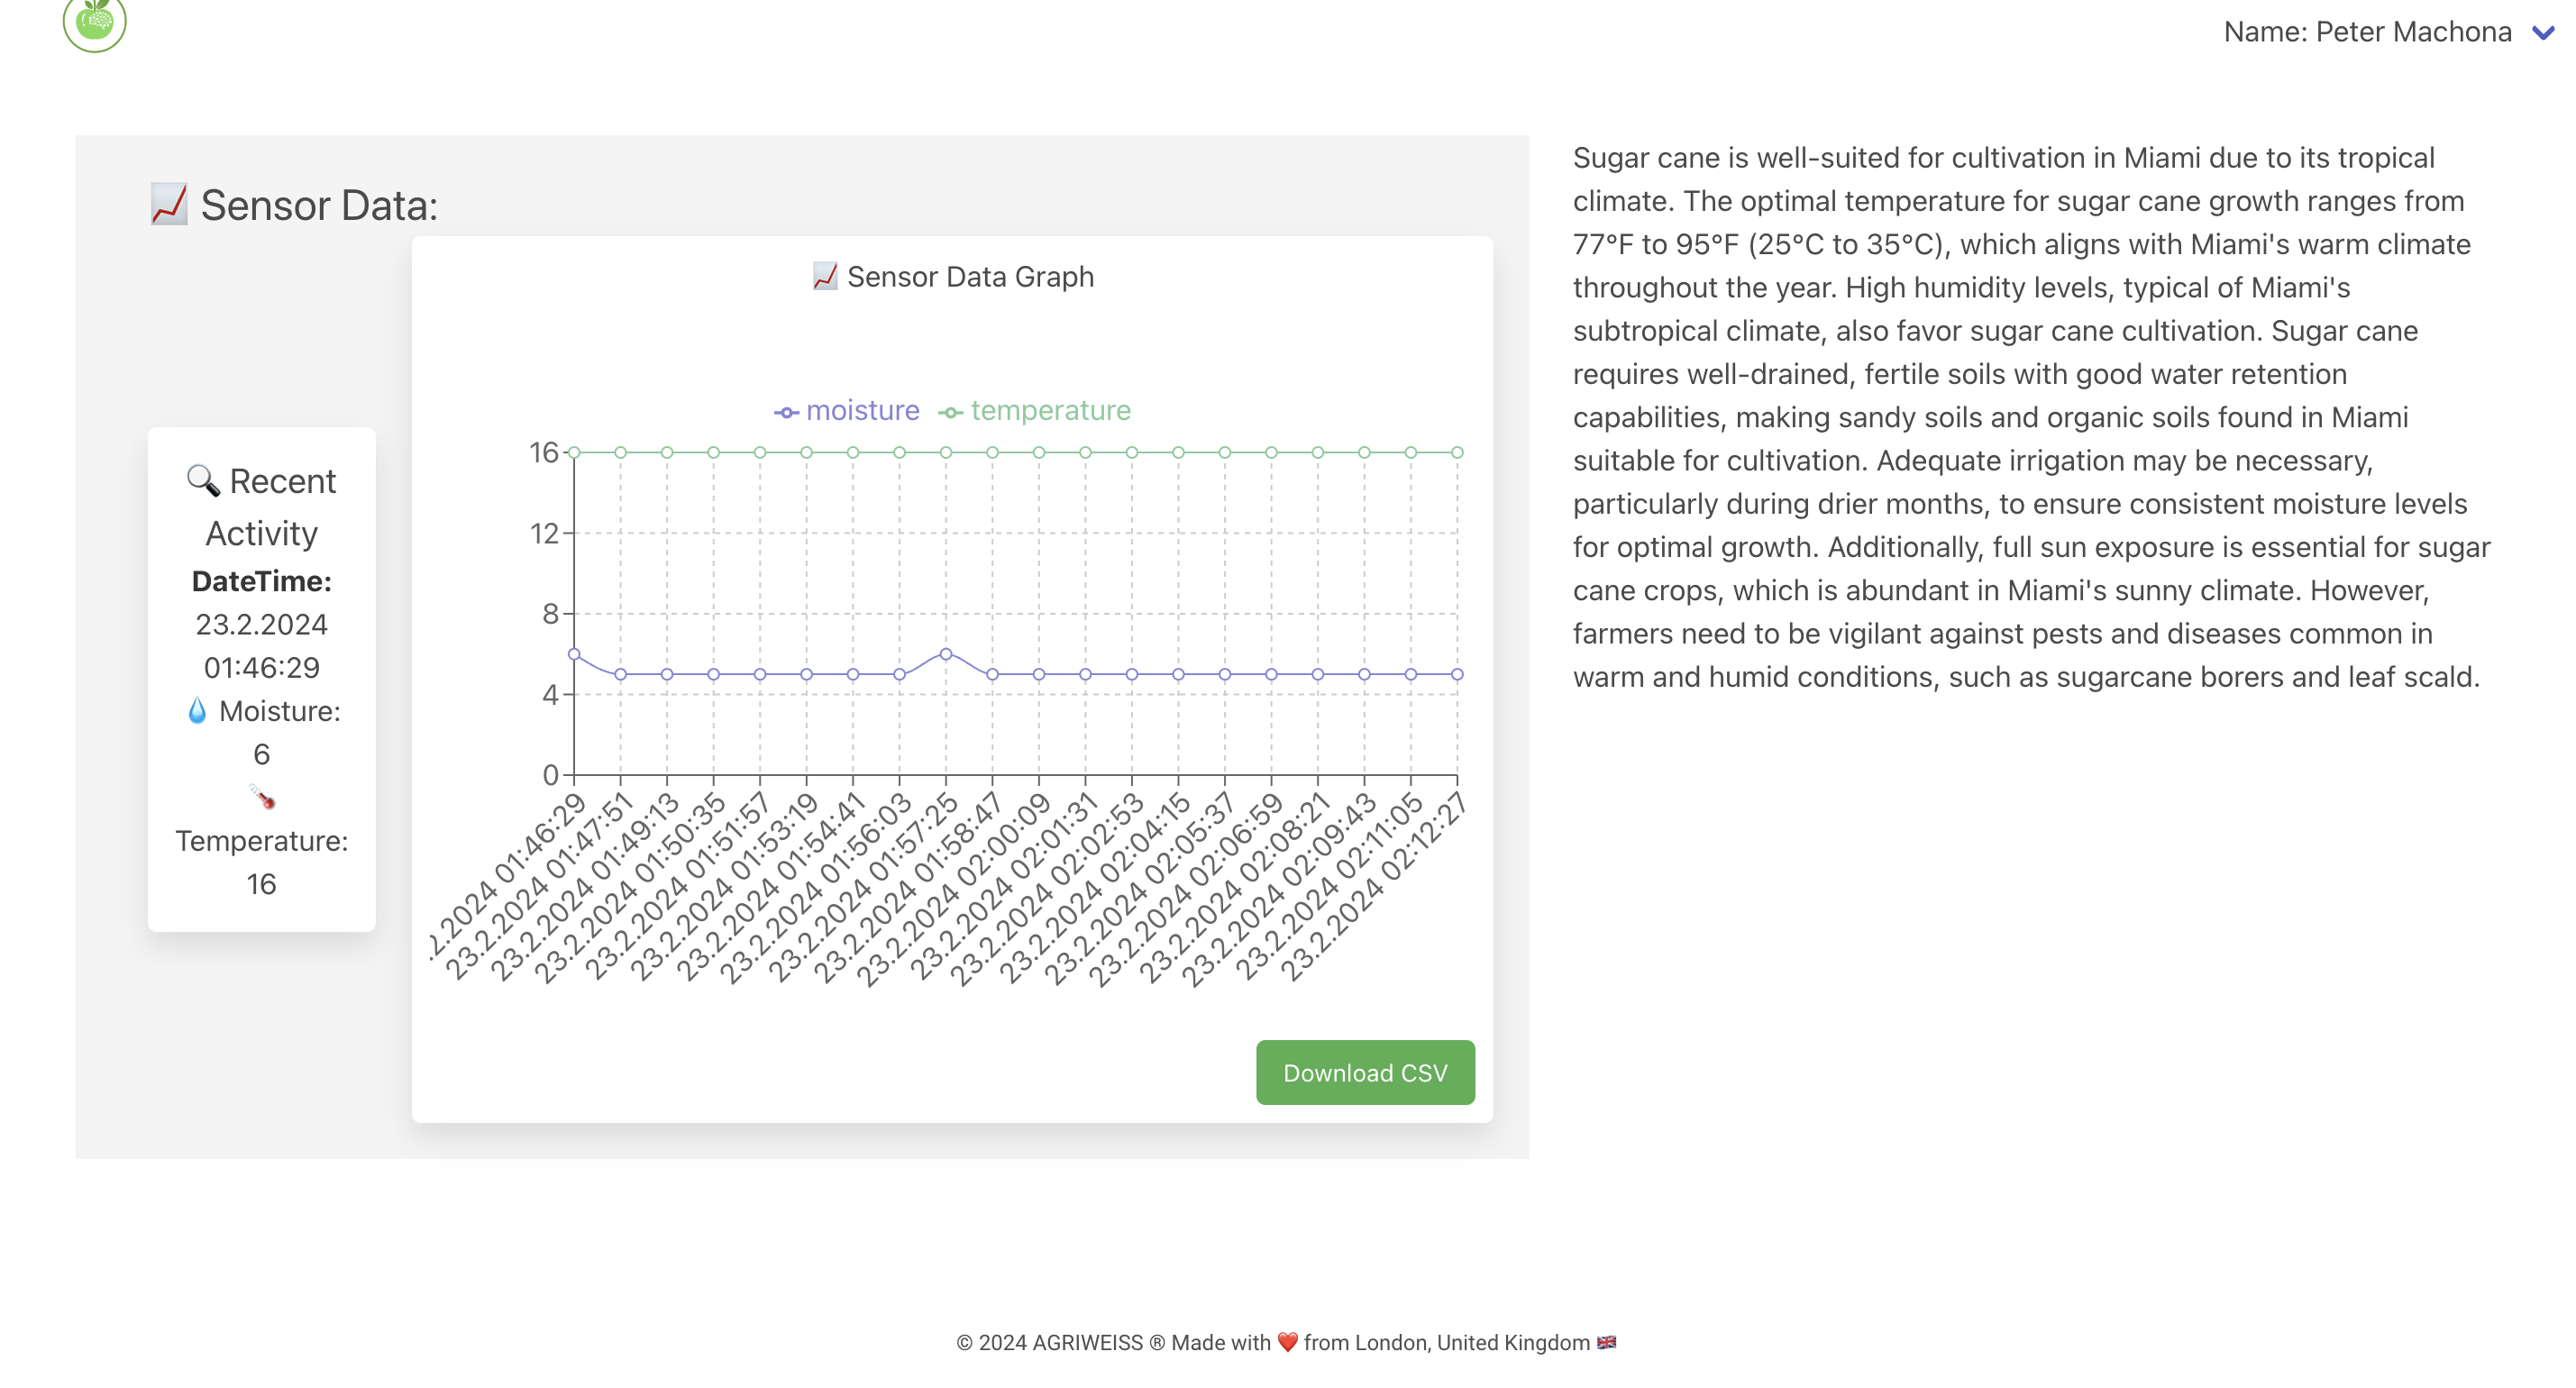Click the thermometer Temperature icon

click(262, 797)
